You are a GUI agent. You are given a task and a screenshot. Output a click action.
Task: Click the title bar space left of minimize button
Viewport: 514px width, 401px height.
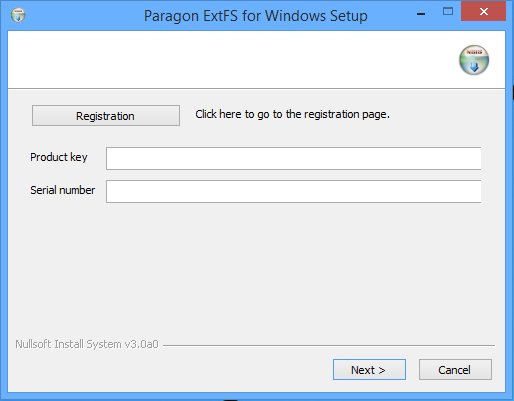click(x=390, y=15)
